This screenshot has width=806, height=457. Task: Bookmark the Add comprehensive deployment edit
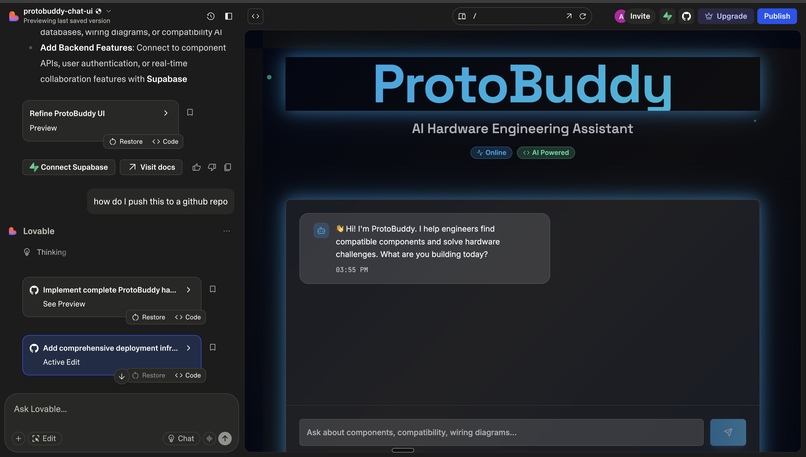coord(212,348)
